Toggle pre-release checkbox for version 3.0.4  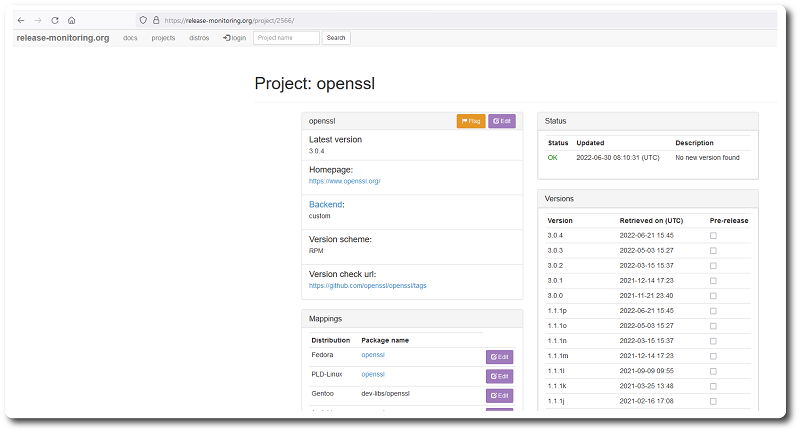point(713,236)
